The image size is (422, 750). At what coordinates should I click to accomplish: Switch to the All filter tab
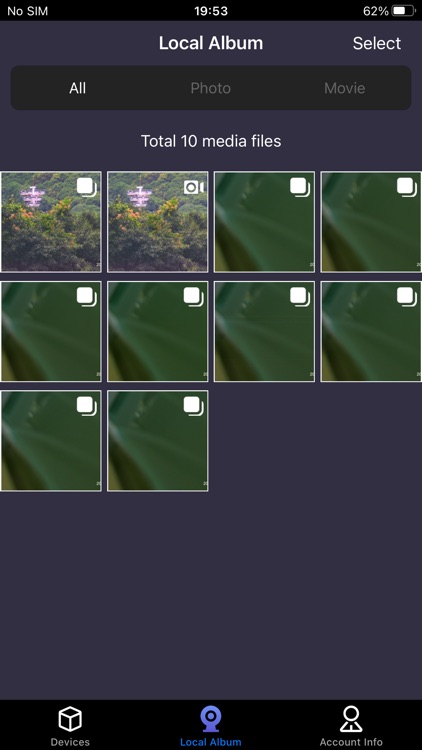(78, 88)
